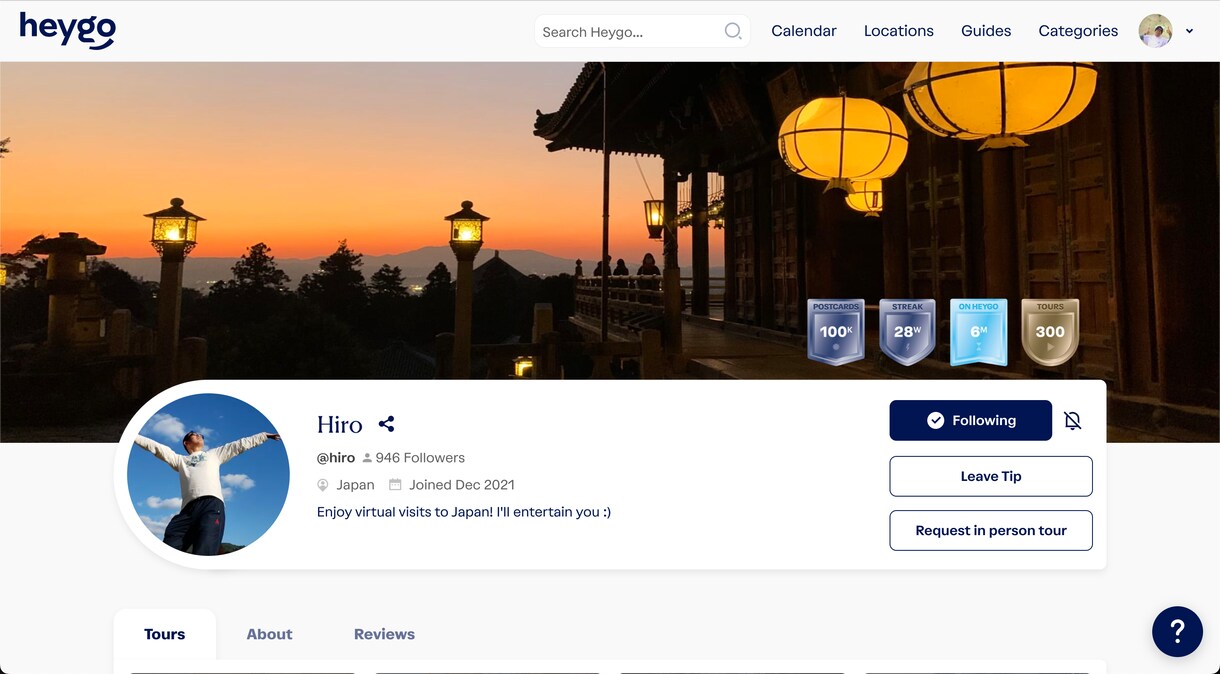This screenshot has height=674, width=1220.
Task: Switch to the About tab
Action: click(x=270, y=634)
